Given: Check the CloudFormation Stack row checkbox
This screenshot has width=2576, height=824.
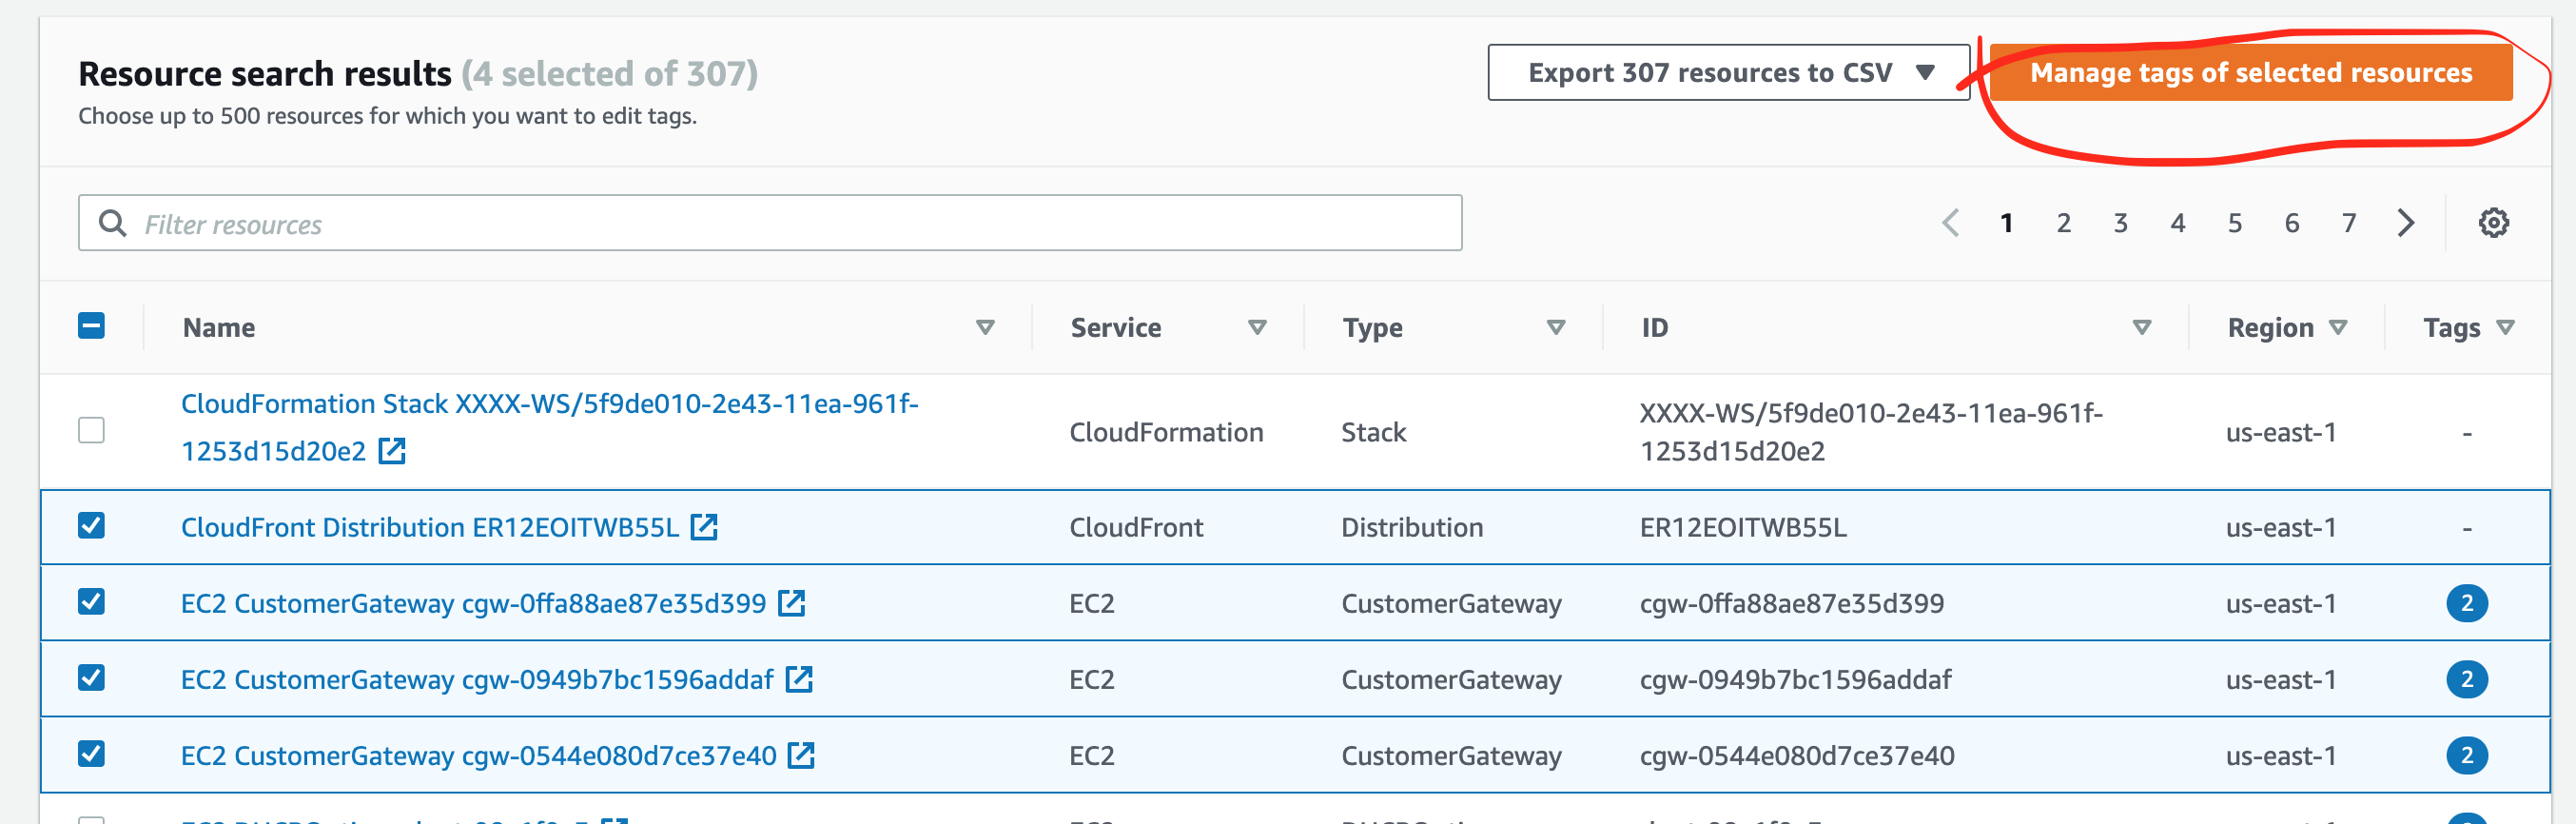Looking at the screenshot, I should coord(91,430).
